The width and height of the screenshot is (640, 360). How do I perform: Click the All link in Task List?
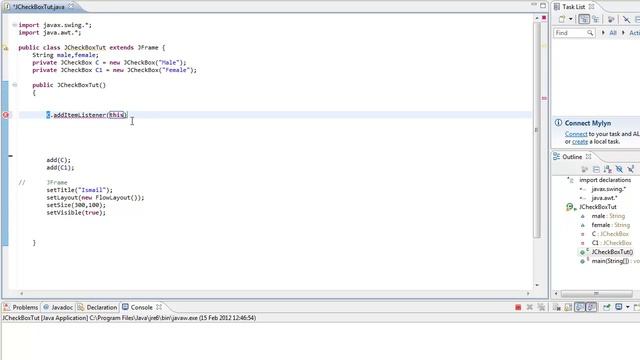click(x=613, y=33)
